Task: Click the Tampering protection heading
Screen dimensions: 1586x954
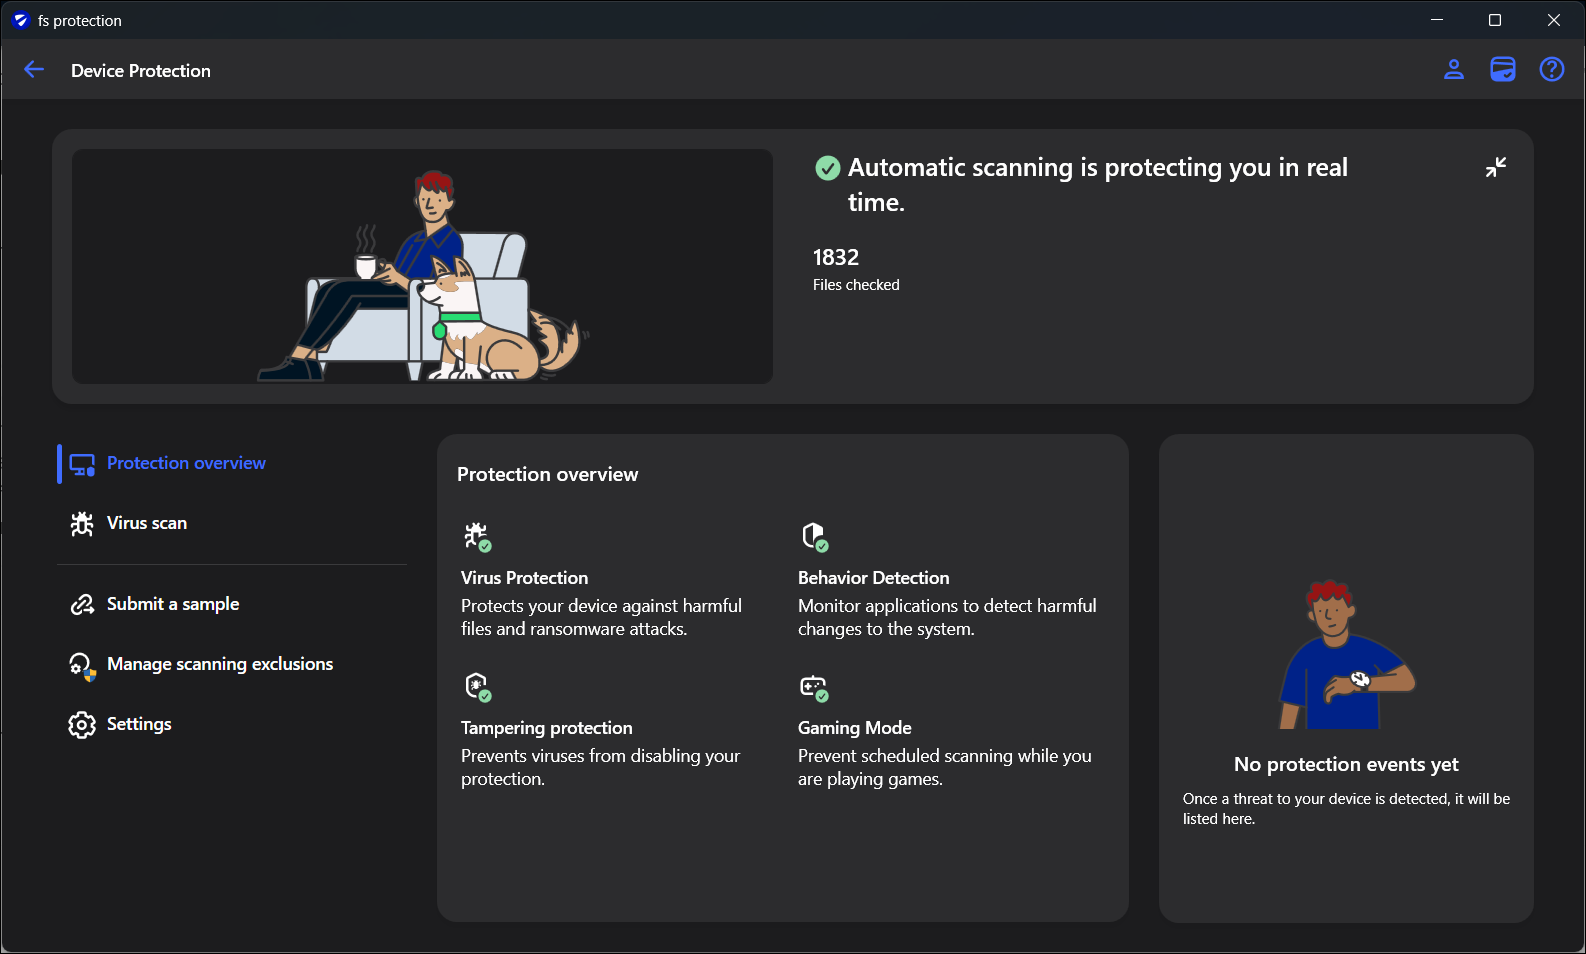Action: (546, 728)
